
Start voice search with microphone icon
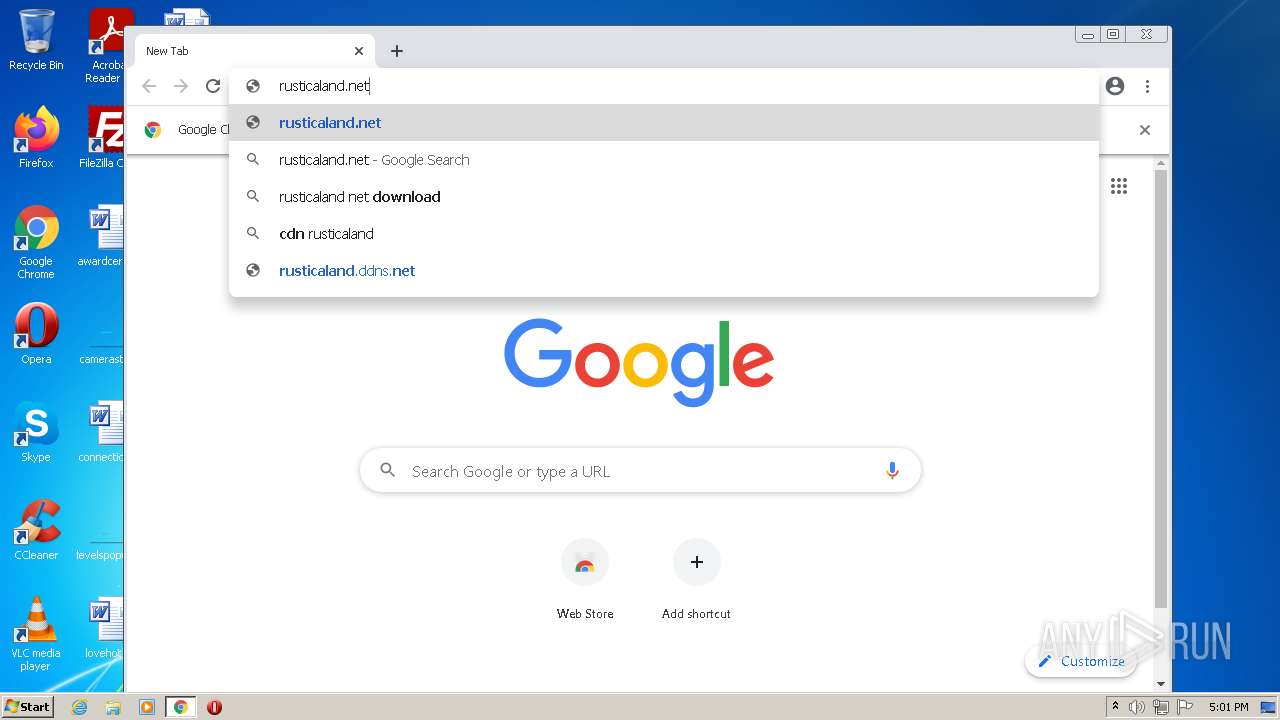point(892,471)
